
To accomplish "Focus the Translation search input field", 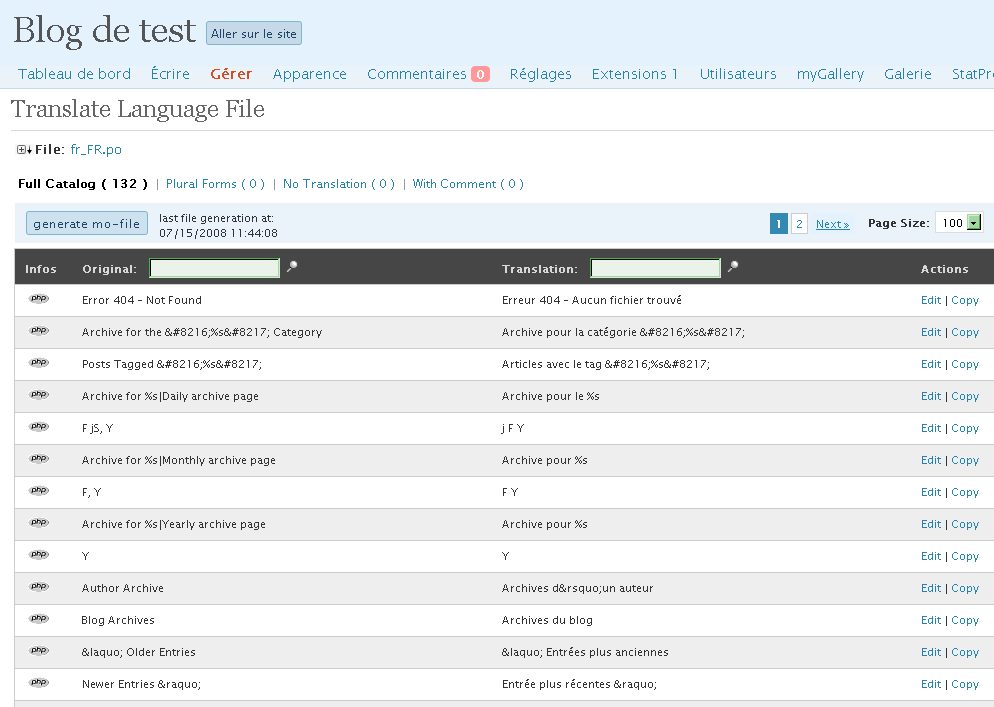I will tap(655, 268).
